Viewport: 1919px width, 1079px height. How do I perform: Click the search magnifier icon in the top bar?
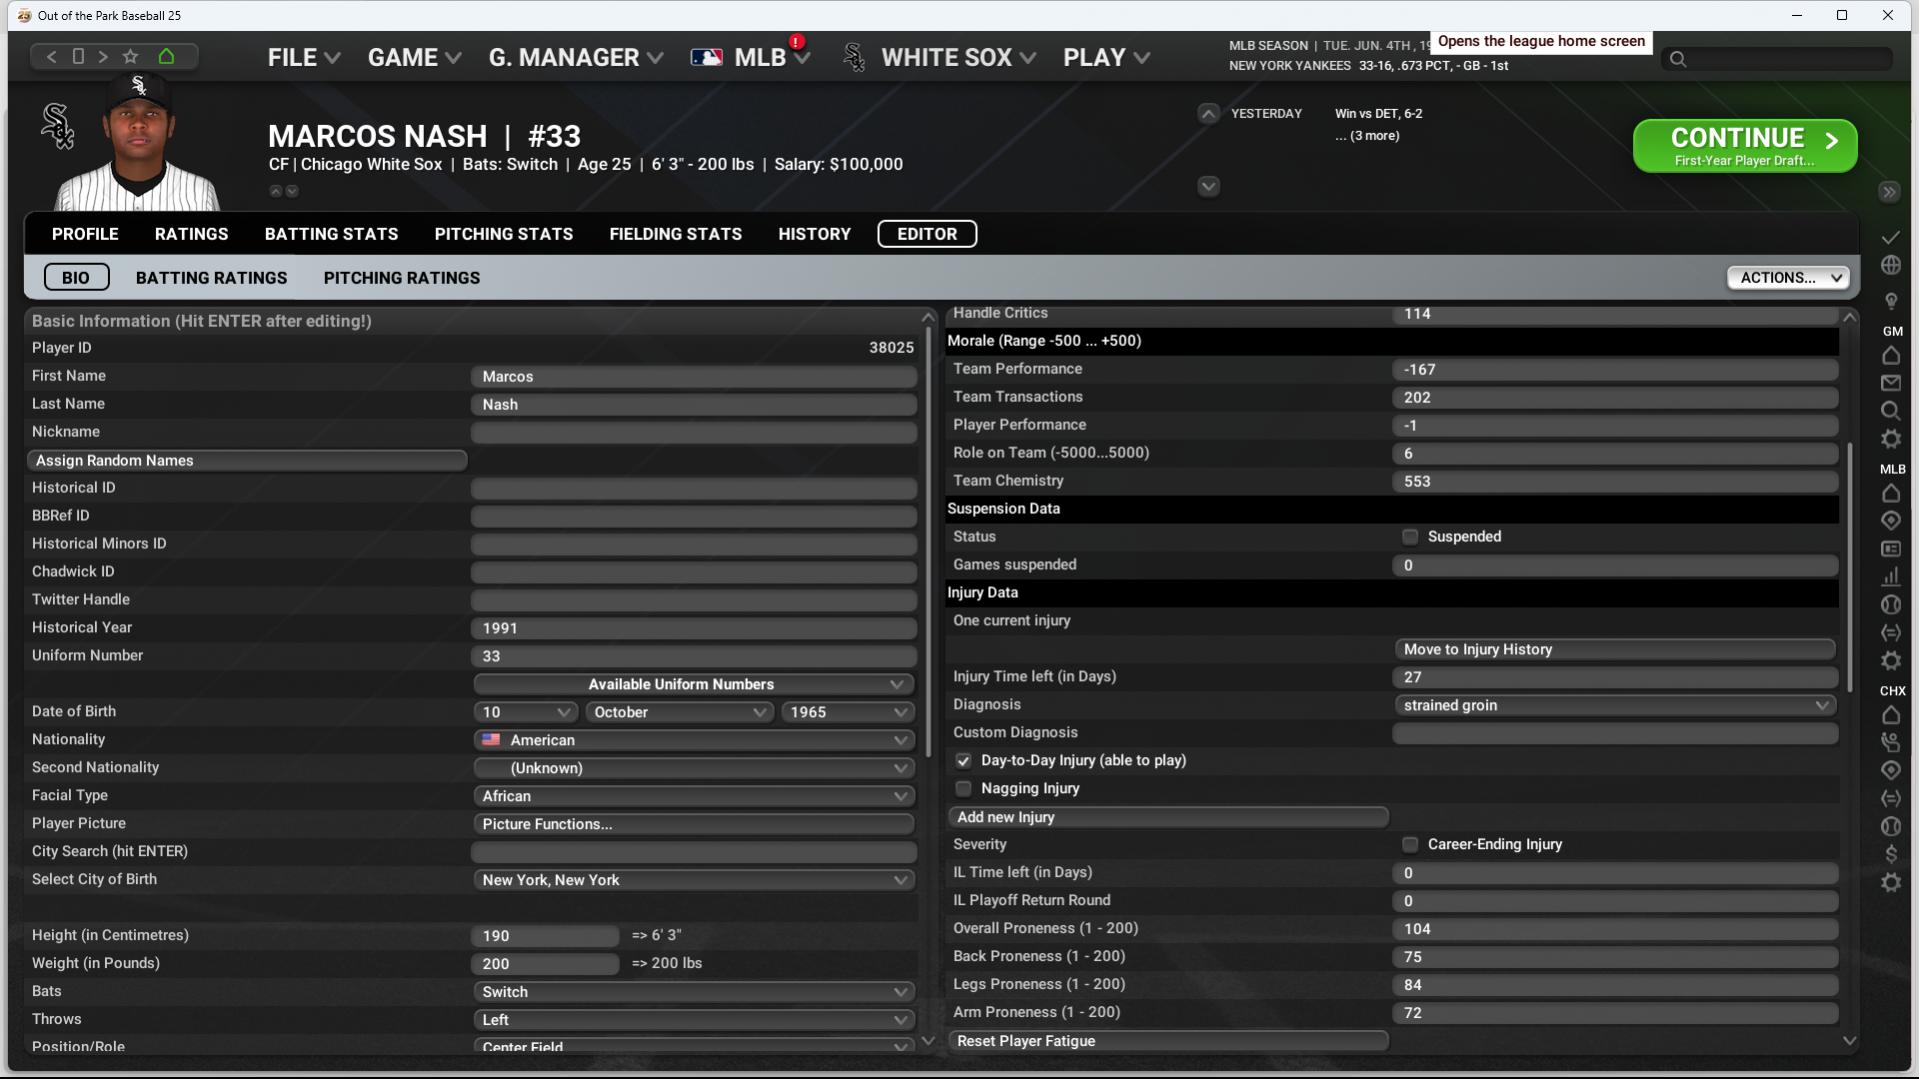click(x=1678, y=60)
